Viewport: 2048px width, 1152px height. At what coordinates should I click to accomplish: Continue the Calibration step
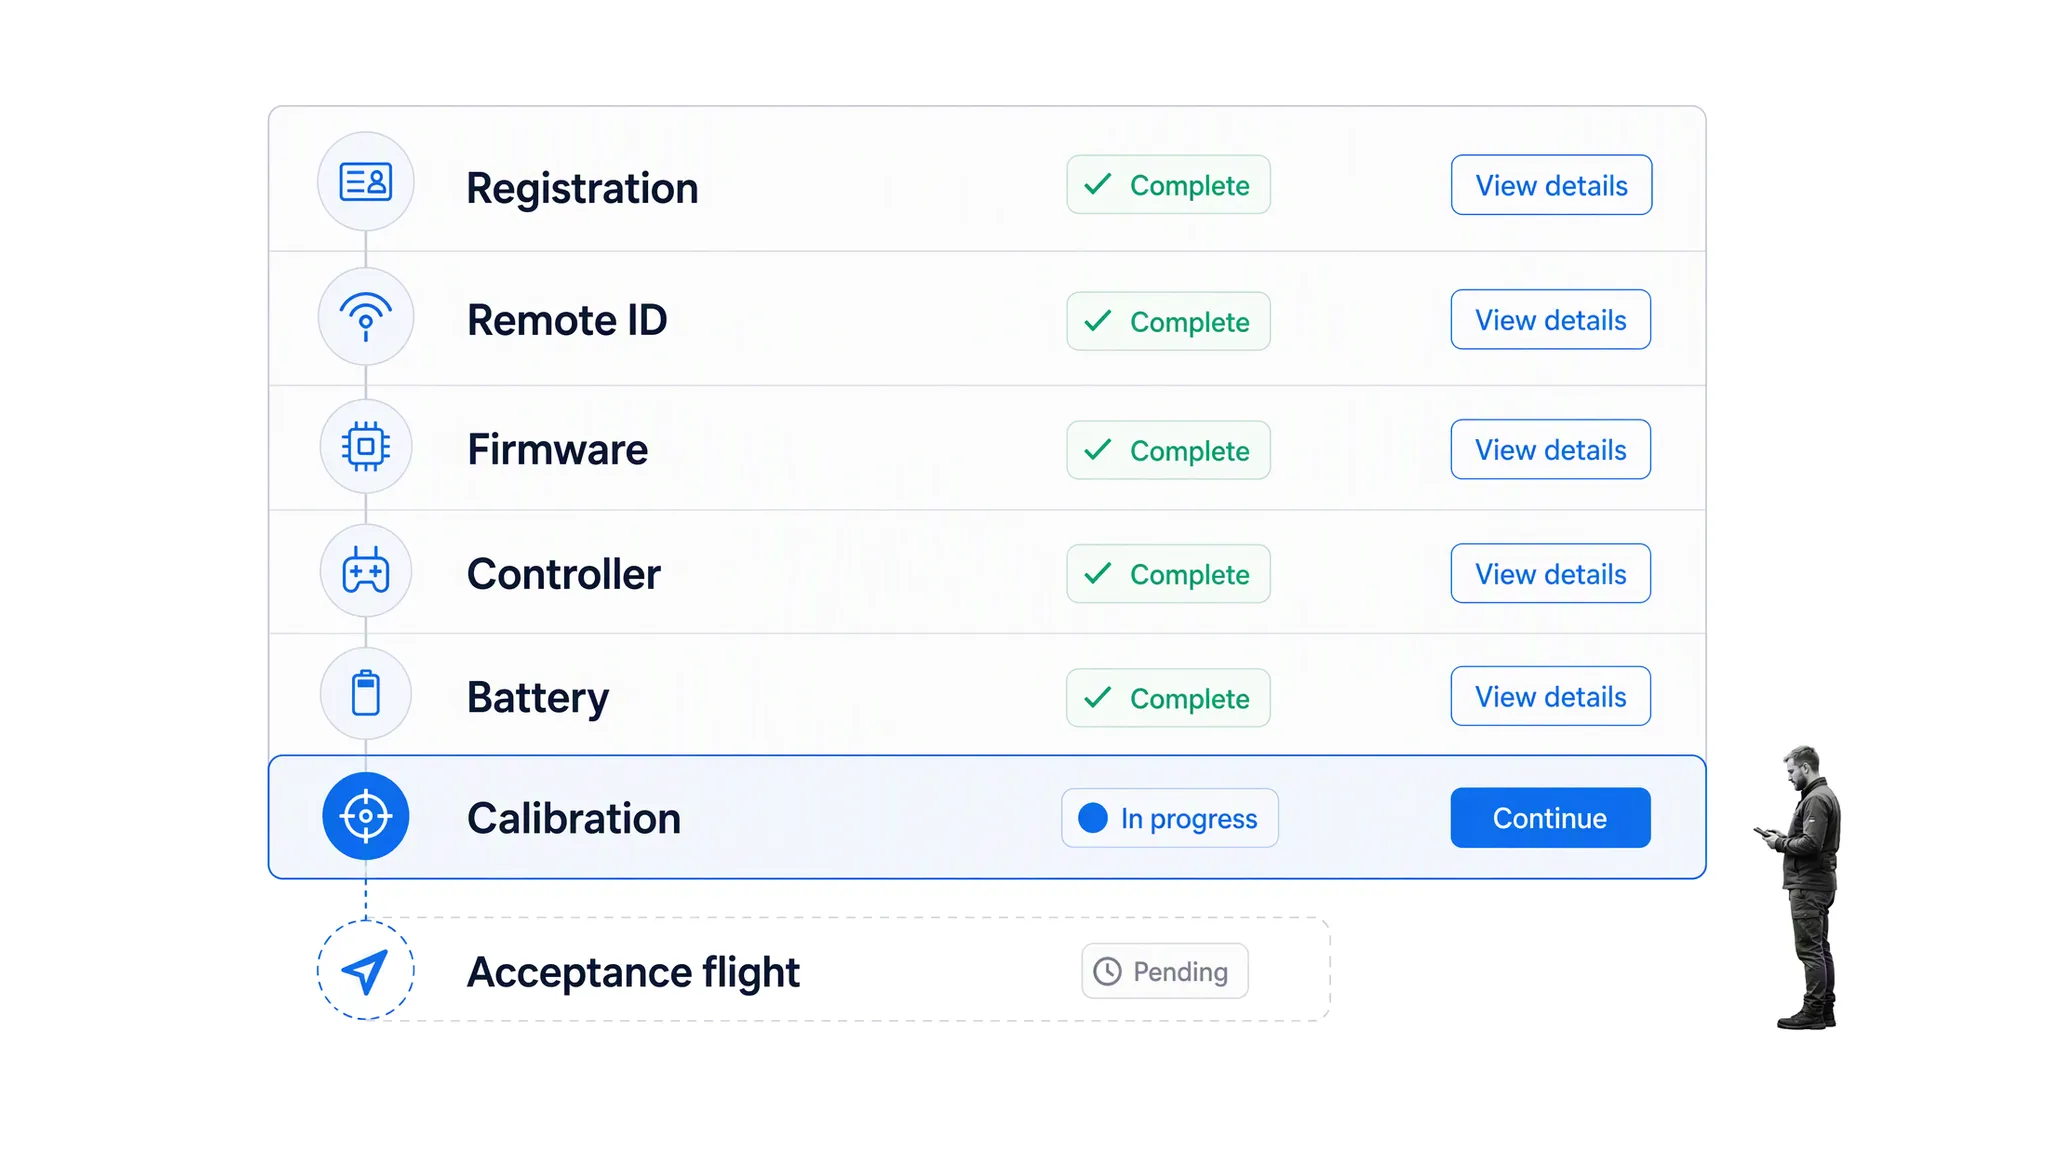click(1550, 818)
